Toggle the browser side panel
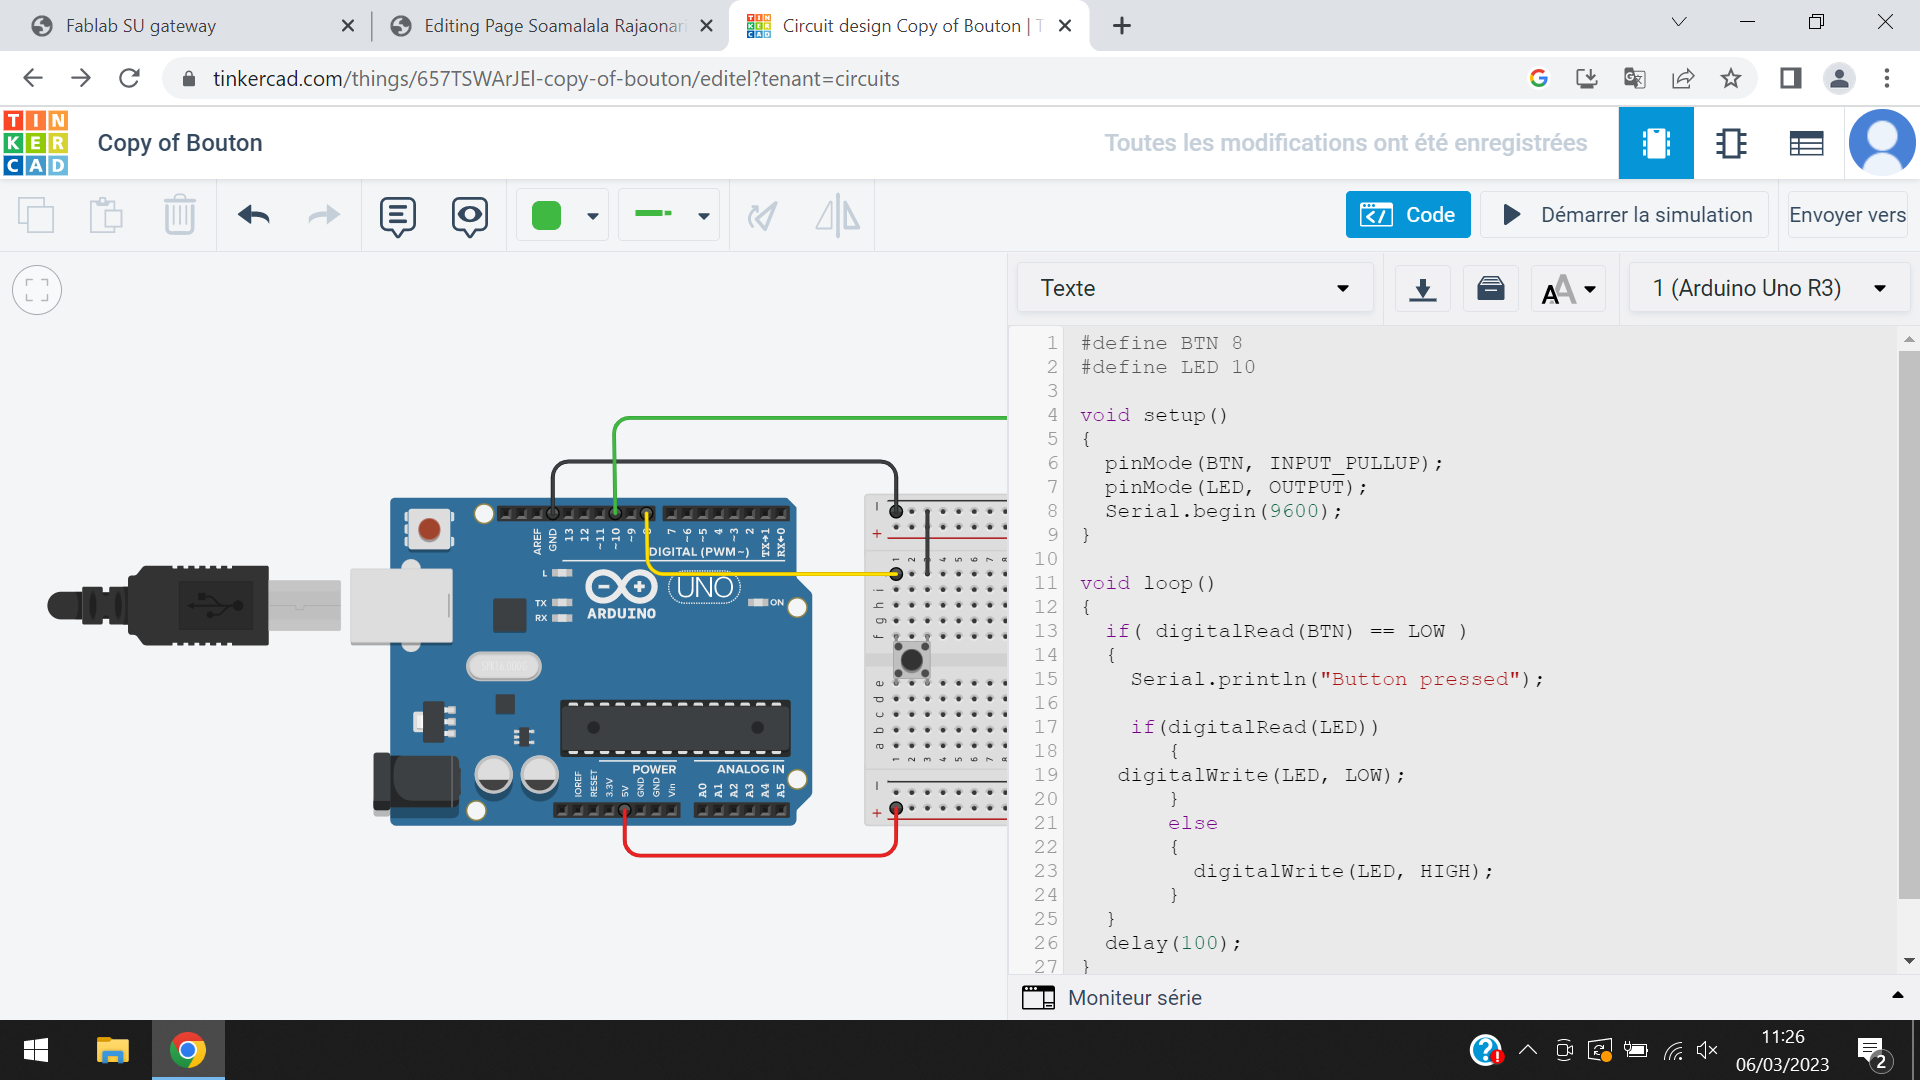The height and width of the screenshot is (1080, 1920). (x=1790, y=78)
